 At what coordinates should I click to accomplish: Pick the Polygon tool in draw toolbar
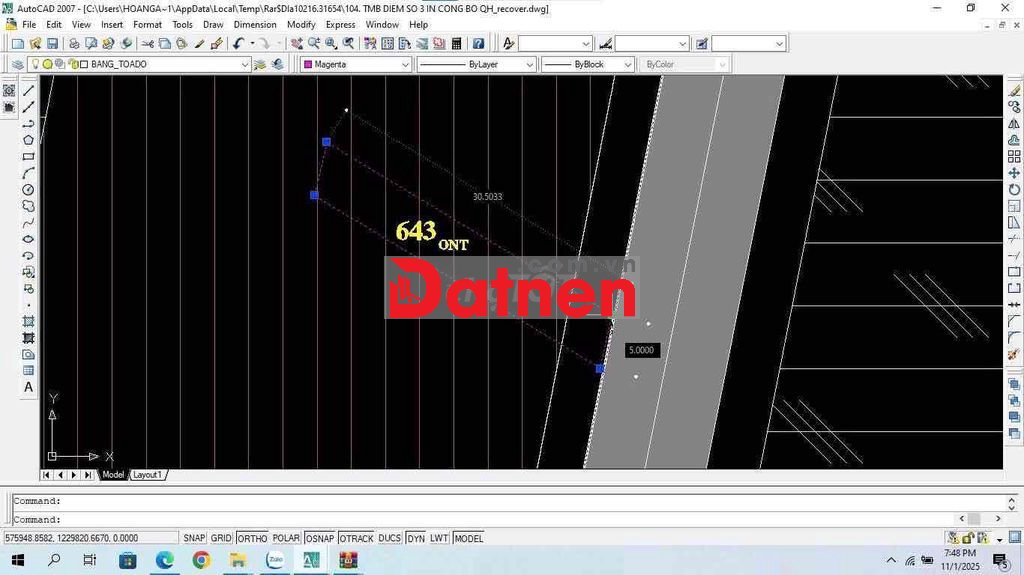(x=28, y=140)
